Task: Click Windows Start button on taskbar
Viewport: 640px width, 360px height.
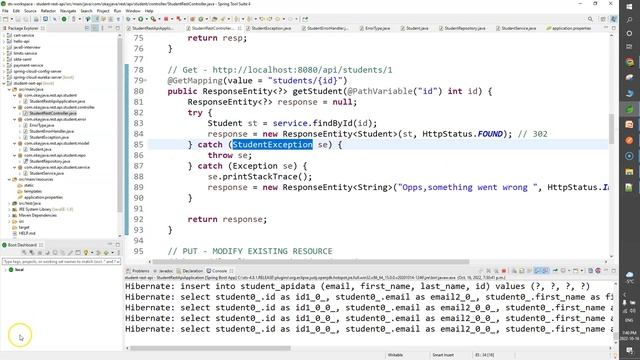Action: coord(629,7)
